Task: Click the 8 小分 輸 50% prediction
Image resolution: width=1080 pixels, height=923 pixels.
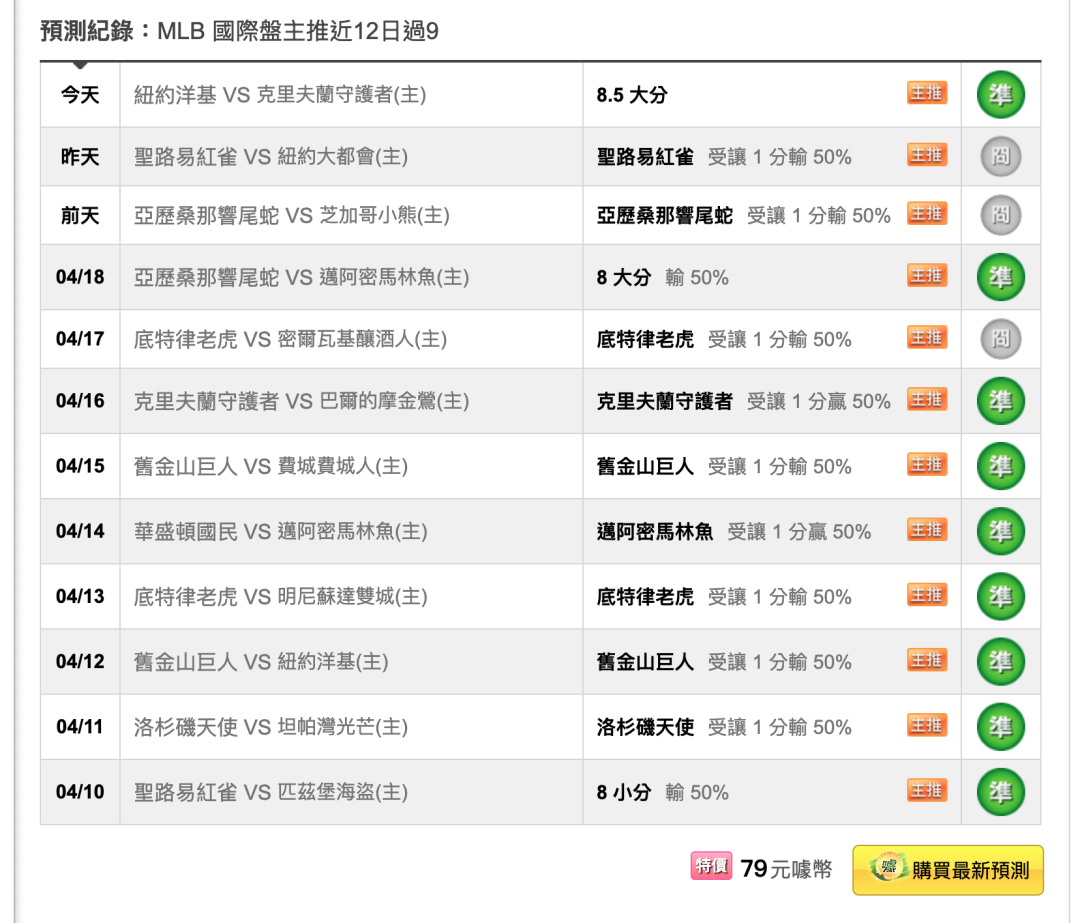Action: pos(663,792)
